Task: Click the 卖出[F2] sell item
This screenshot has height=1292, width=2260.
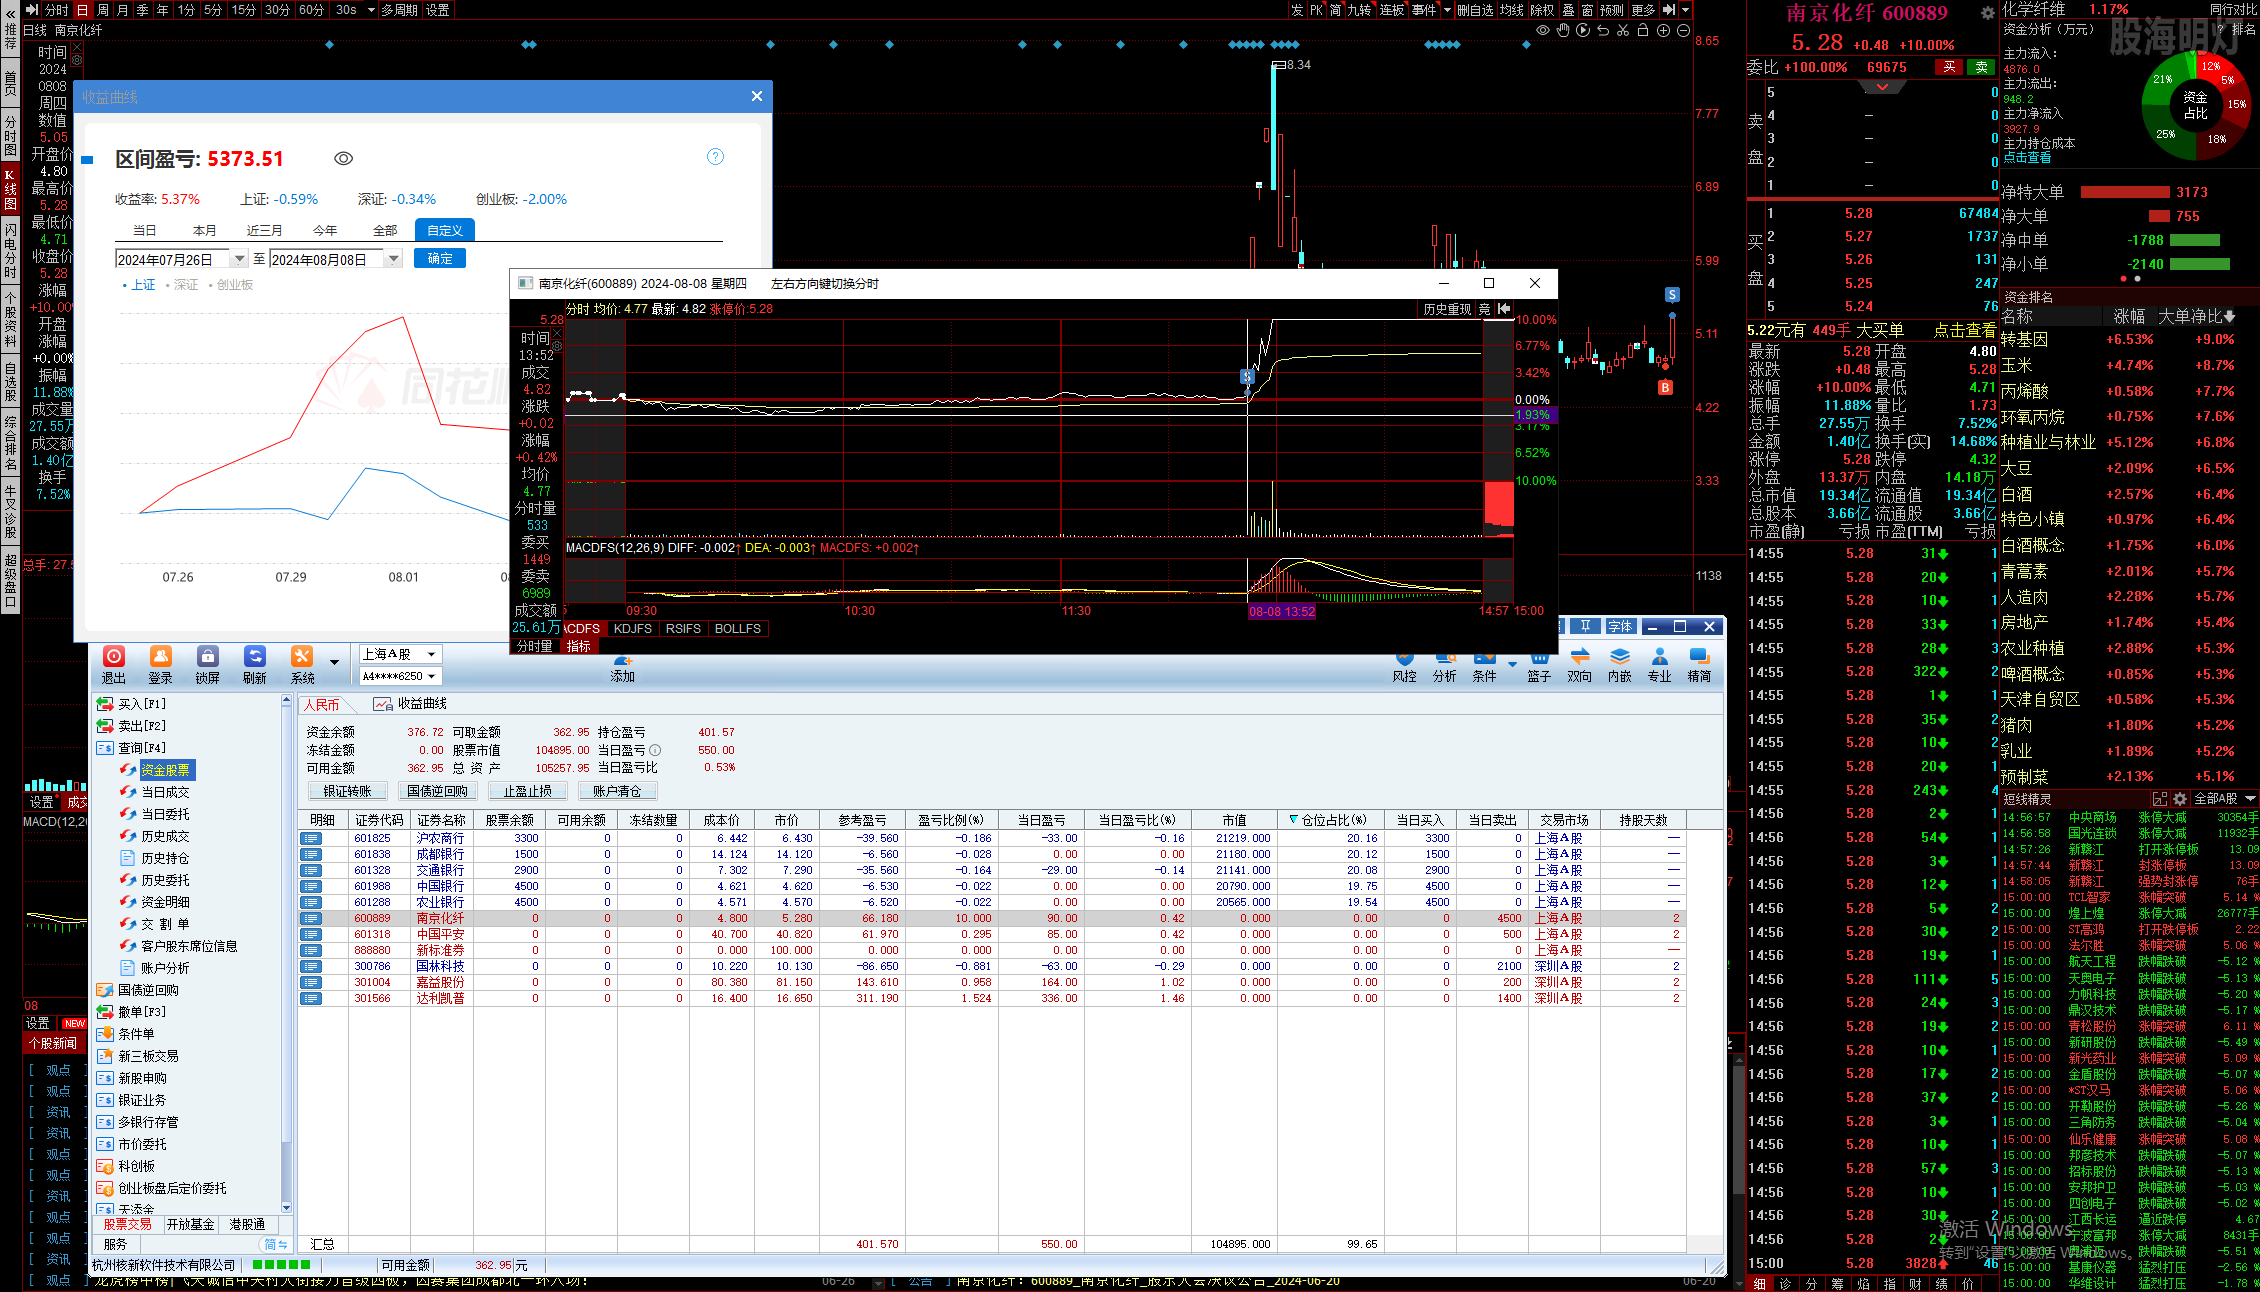Action: (132, 726)
